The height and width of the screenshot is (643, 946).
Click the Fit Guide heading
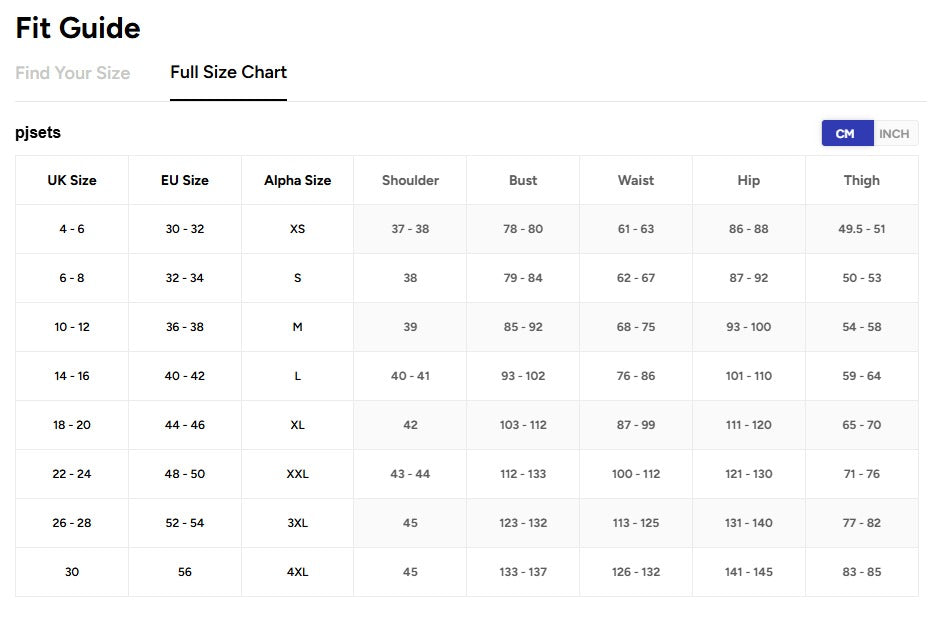tap(78, 28)
